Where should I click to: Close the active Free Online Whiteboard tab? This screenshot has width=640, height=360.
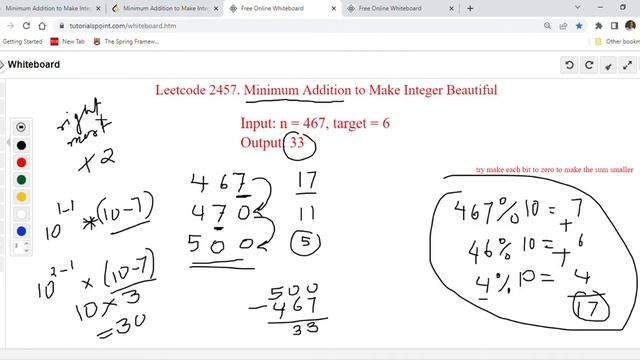click(x=333, y=8)
